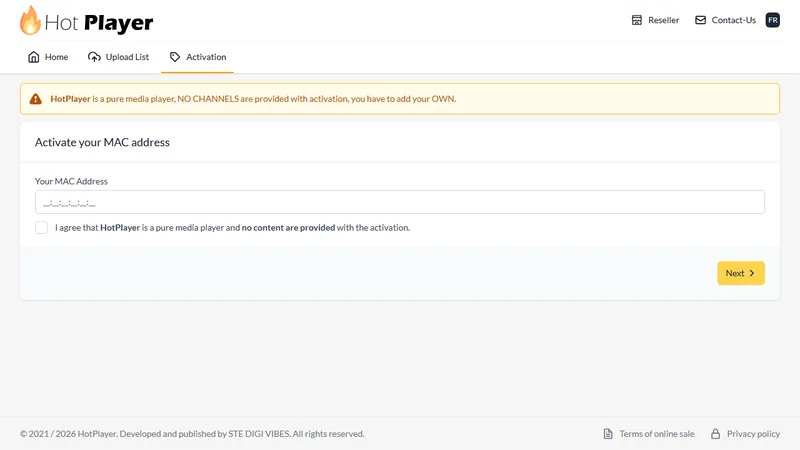Select the Activation tab

point(197,57)
